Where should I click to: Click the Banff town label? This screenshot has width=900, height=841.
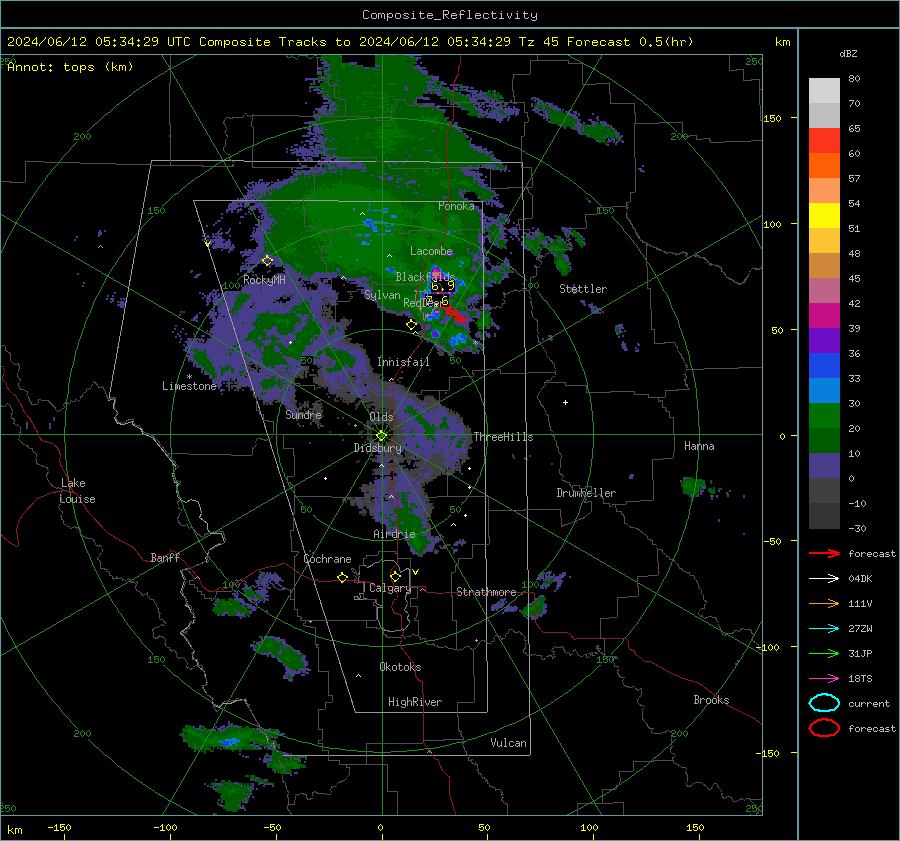pos(165,557)
